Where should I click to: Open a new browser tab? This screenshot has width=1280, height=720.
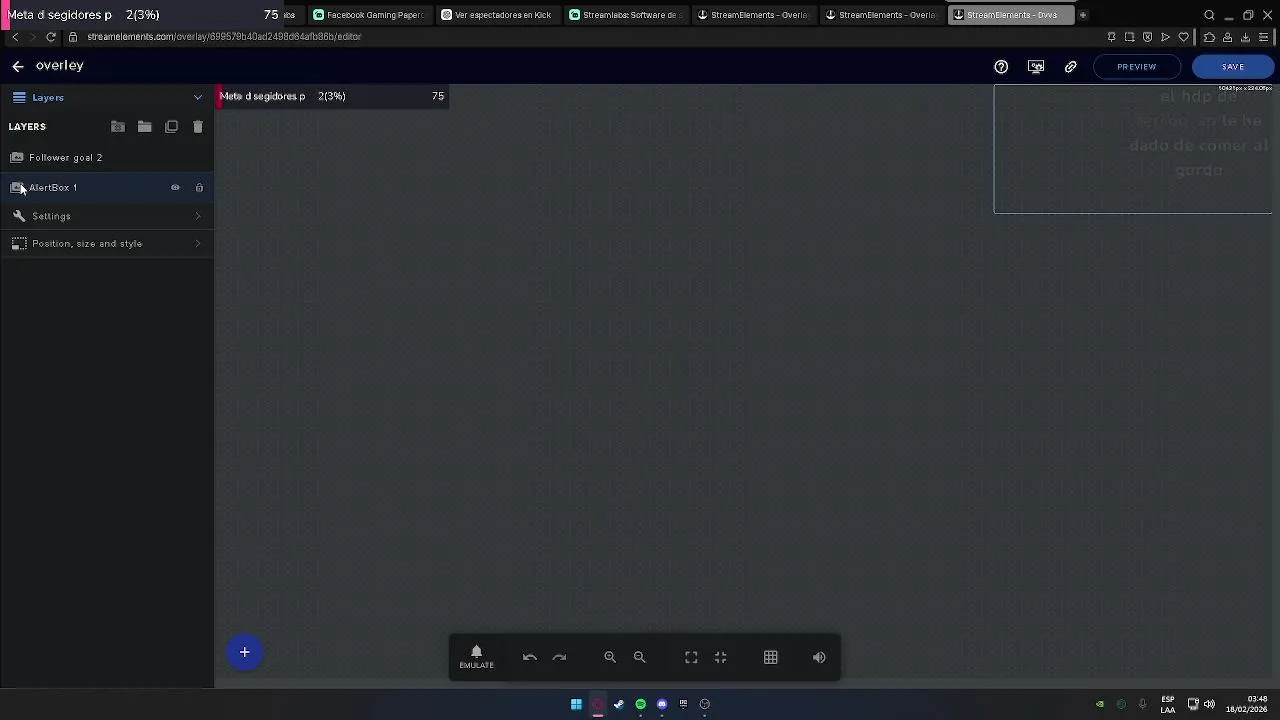pos(1083,15)
